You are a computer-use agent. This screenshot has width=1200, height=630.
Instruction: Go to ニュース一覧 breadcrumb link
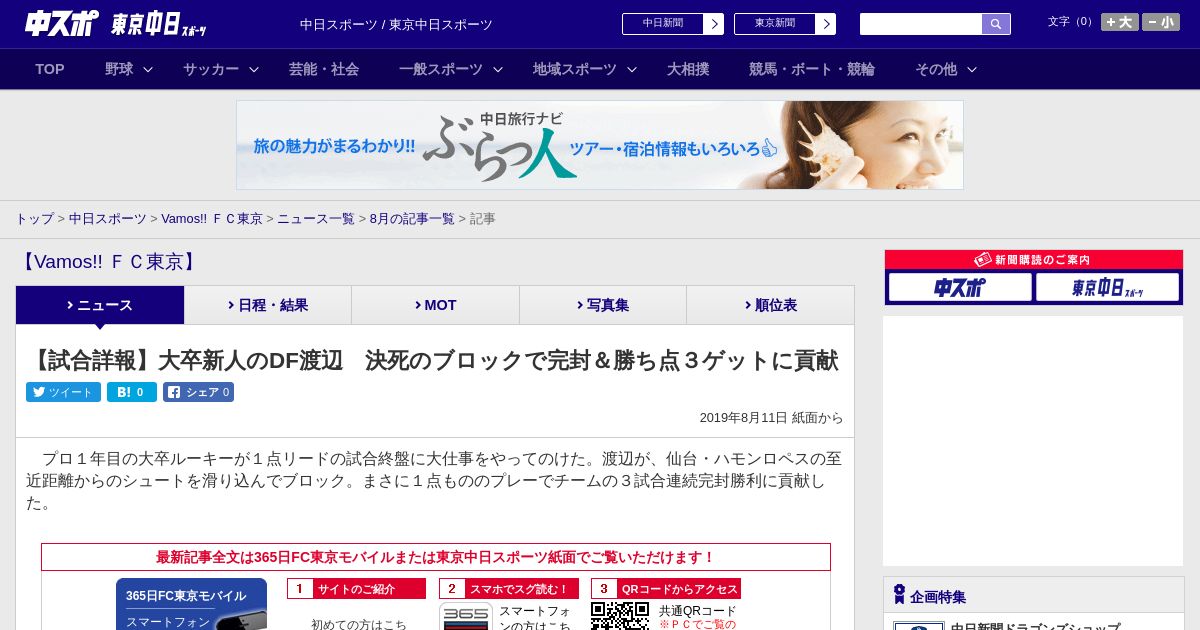[x=316, y=219]
